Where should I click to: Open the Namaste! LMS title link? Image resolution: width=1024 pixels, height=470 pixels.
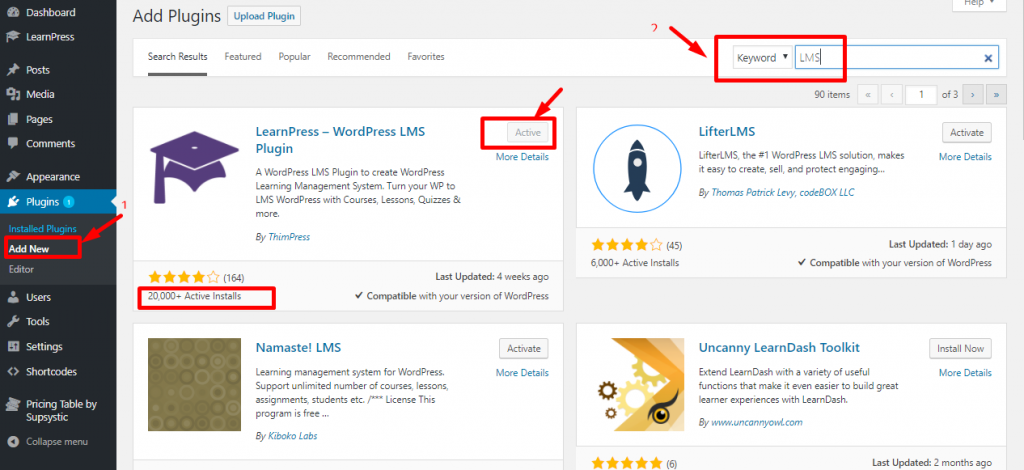coord(298,347)
